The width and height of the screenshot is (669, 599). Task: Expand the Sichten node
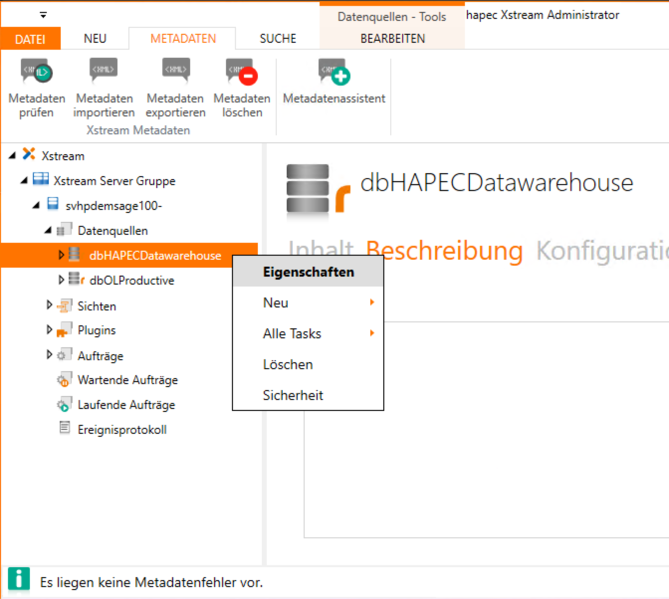(49, 305)
